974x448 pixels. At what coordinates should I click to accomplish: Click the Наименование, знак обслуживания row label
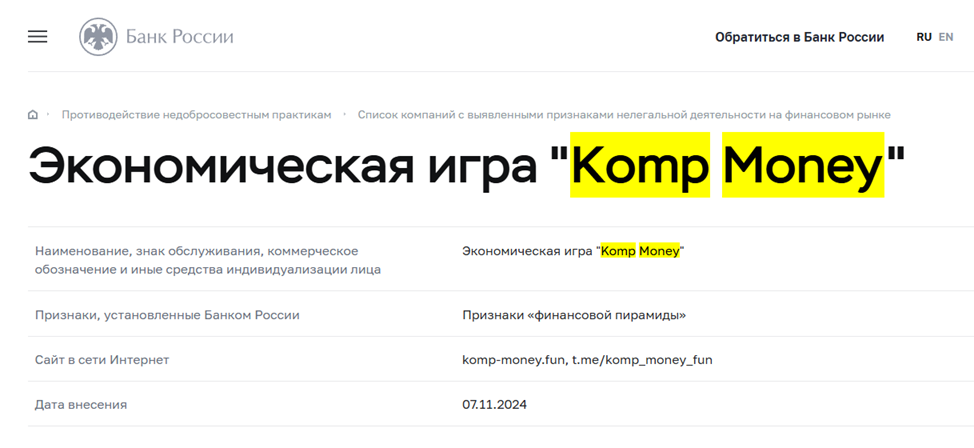pos(208,261)
